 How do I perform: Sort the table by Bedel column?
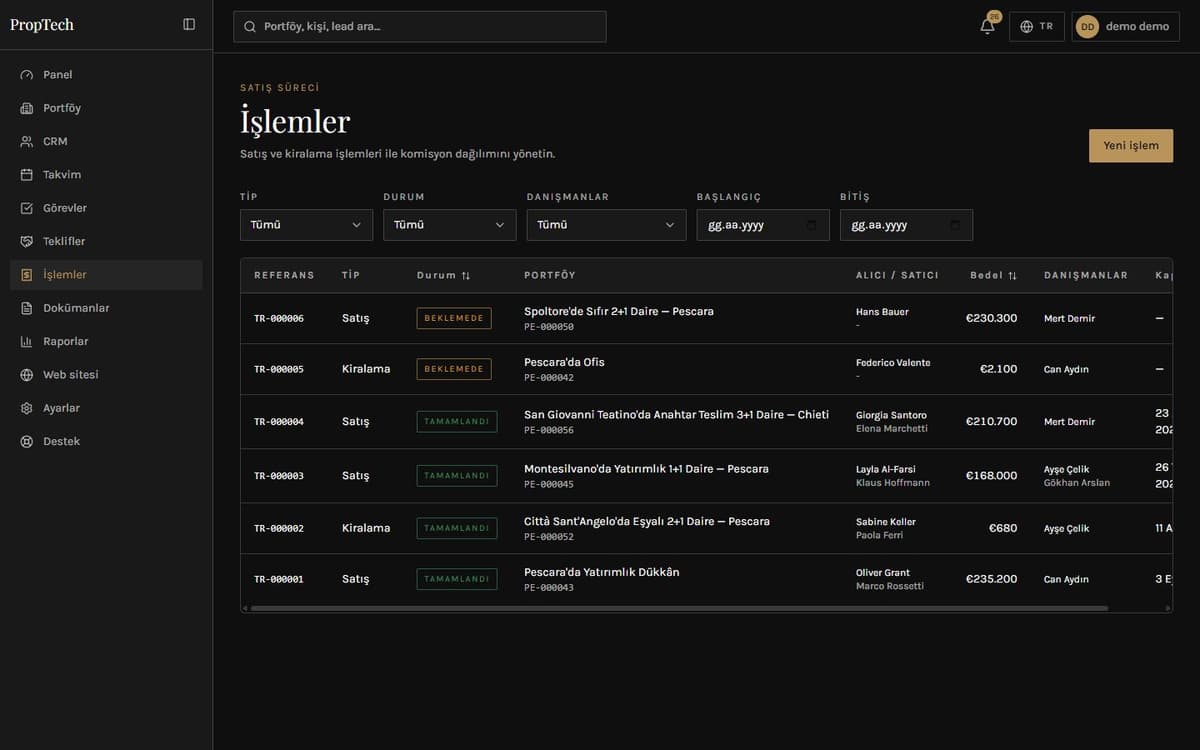pos(993,275)
